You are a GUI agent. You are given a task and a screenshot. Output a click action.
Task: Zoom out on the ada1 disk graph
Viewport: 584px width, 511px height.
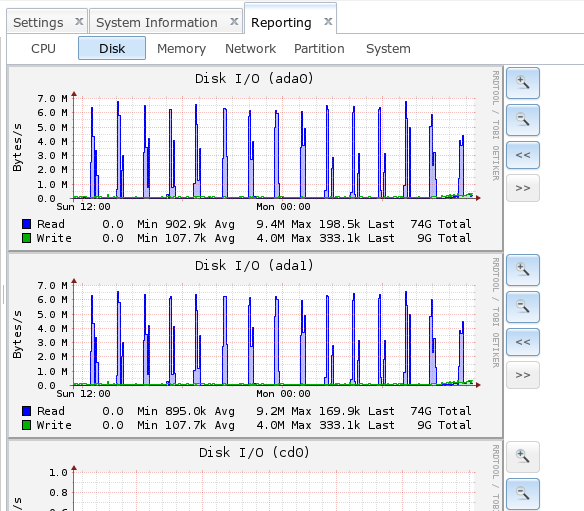[x=523, y=307]
